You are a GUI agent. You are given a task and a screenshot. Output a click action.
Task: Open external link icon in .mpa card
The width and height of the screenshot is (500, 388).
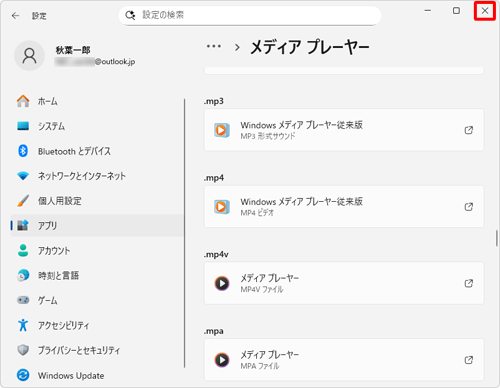click(x=469, y=360)
